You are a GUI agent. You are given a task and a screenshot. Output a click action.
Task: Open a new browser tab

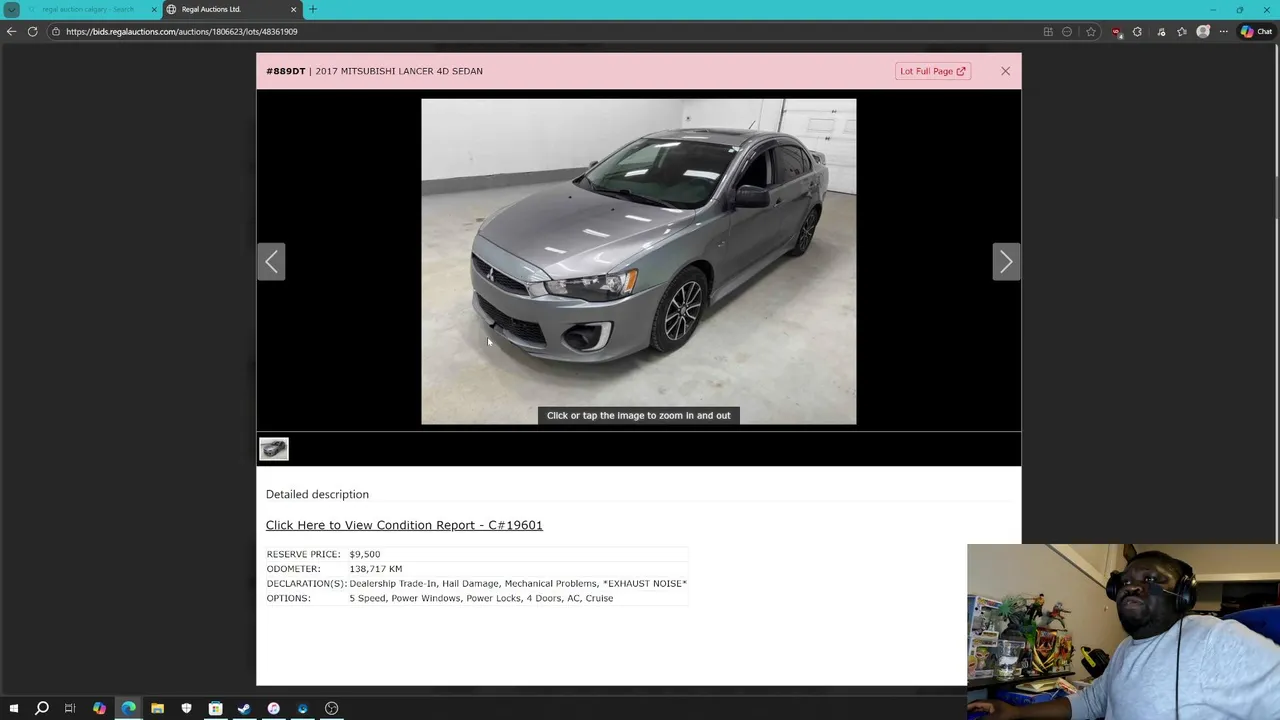coord(312,9)
